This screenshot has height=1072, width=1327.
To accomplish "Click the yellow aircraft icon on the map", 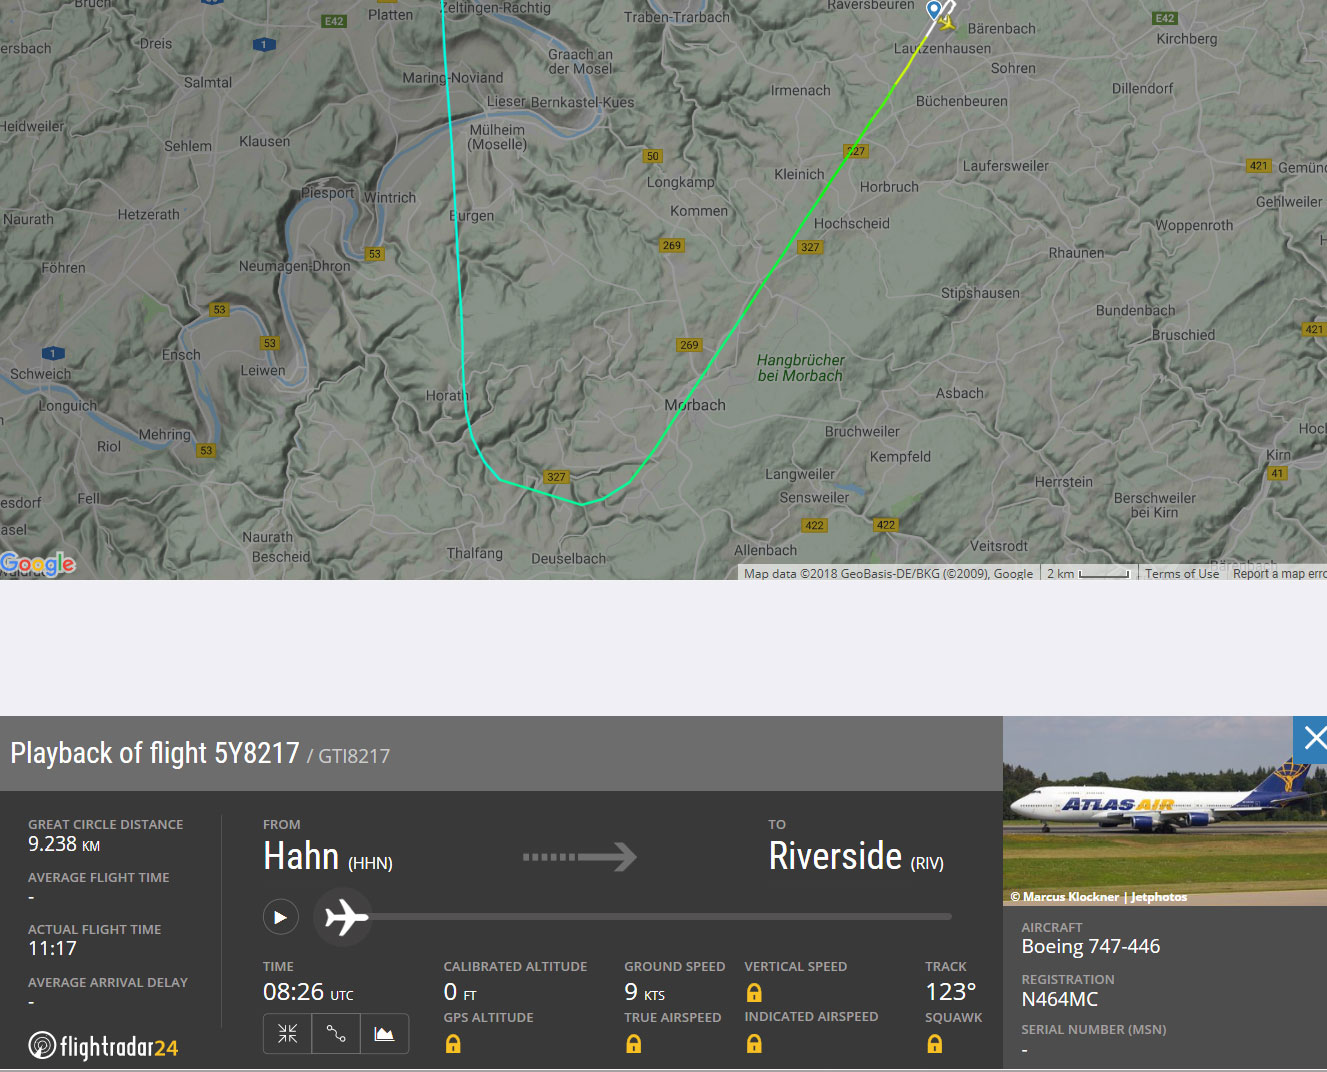I will tap(947, 22).
